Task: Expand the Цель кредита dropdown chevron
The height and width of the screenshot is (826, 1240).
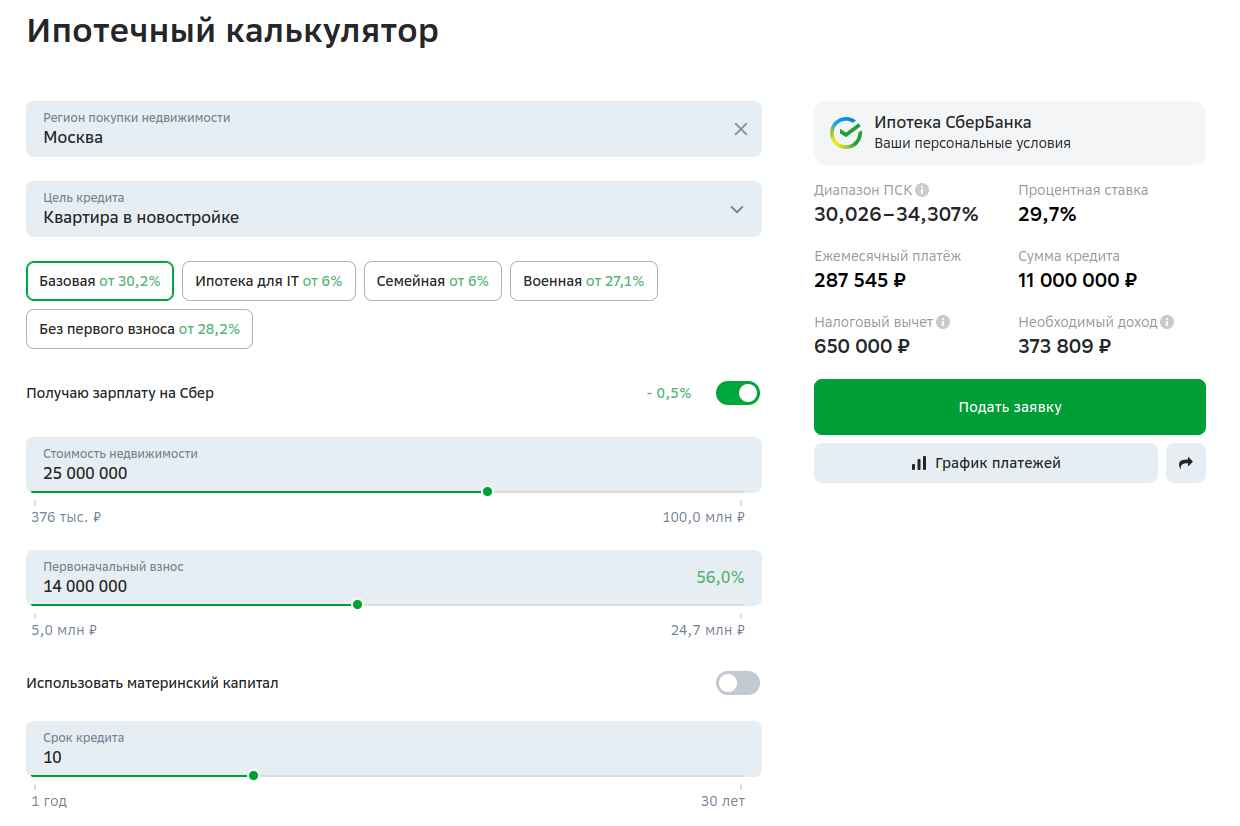Action: click(737, 209)
